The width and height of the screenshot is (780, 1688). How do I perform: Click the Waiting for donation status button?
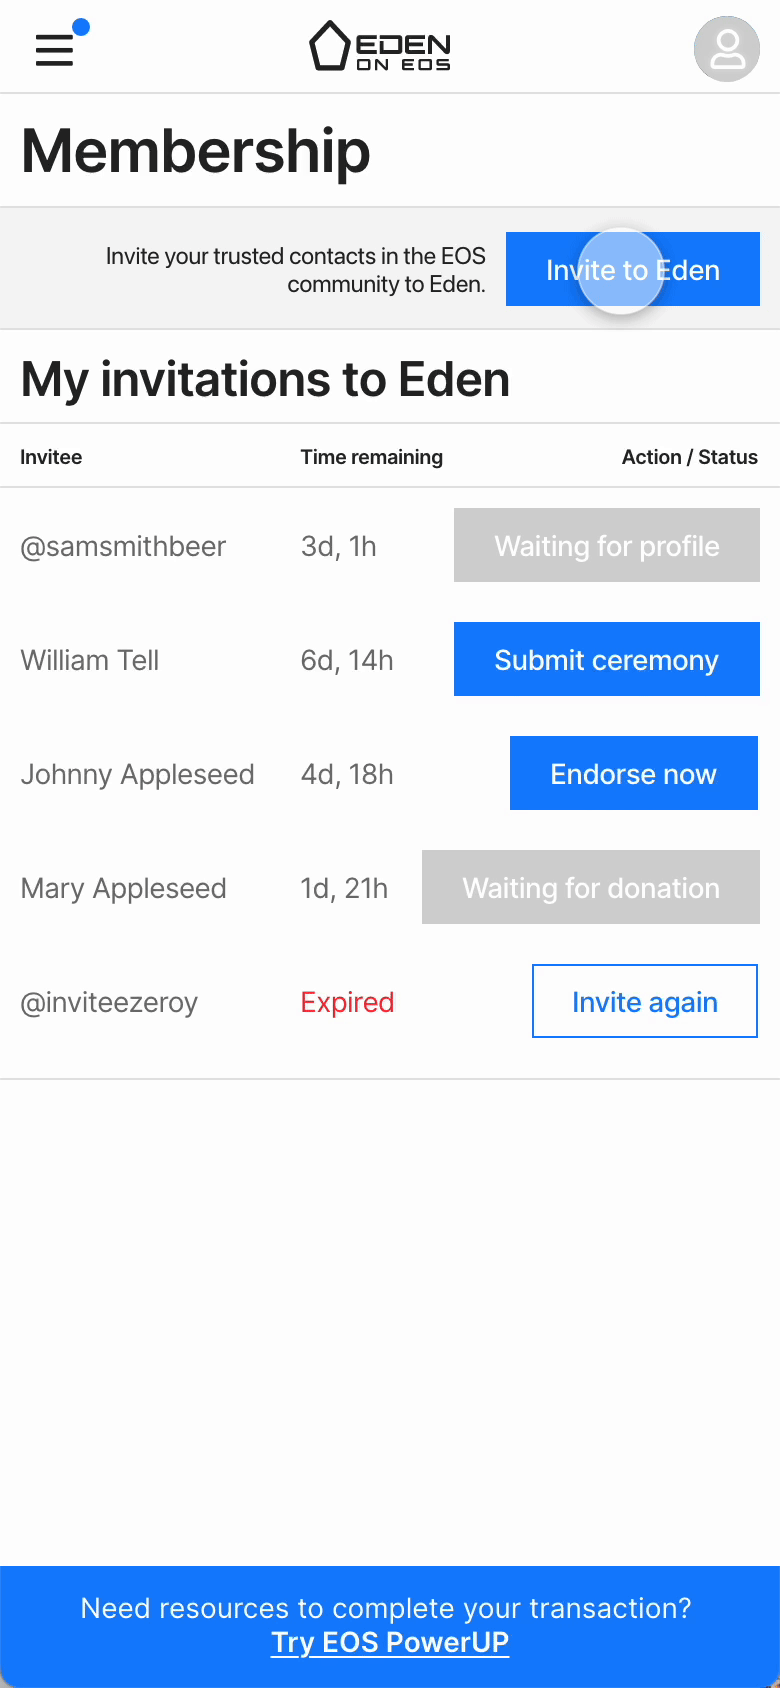click(x=590, y=887)
